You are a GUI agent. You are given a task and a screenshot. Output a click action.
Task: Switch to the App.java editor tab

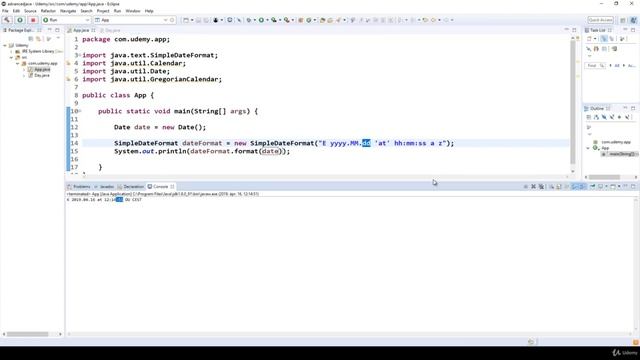(81, 30)
